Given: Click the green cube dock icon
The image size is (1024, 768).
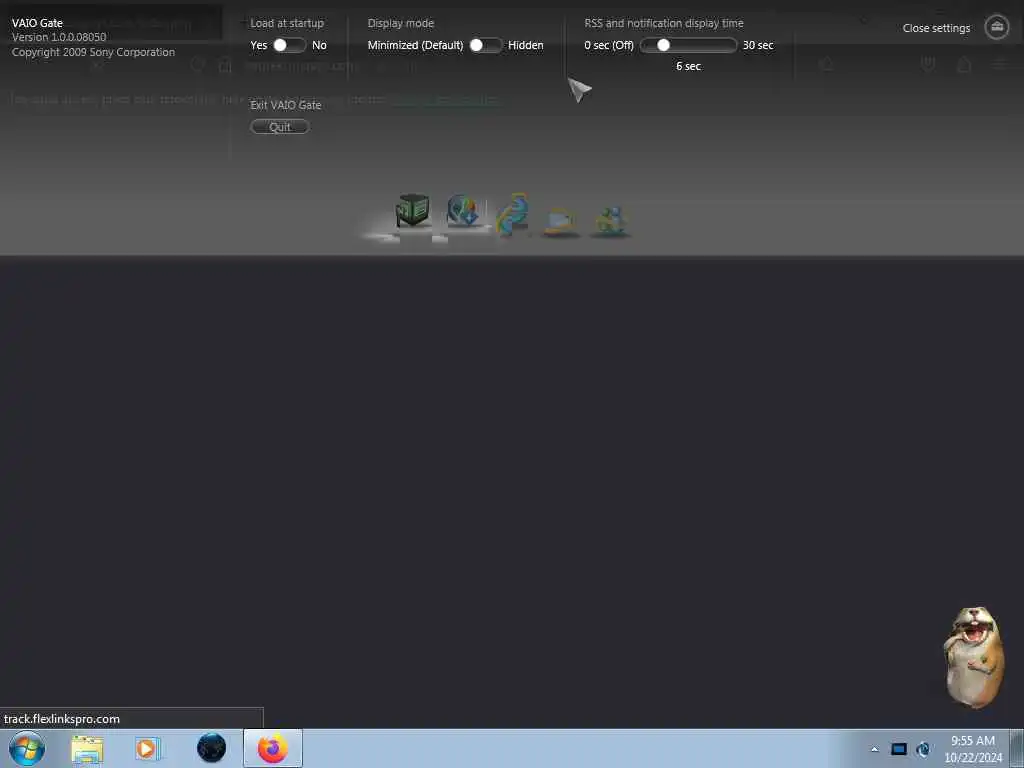Looking at the screenshot, I should [413, 211].
